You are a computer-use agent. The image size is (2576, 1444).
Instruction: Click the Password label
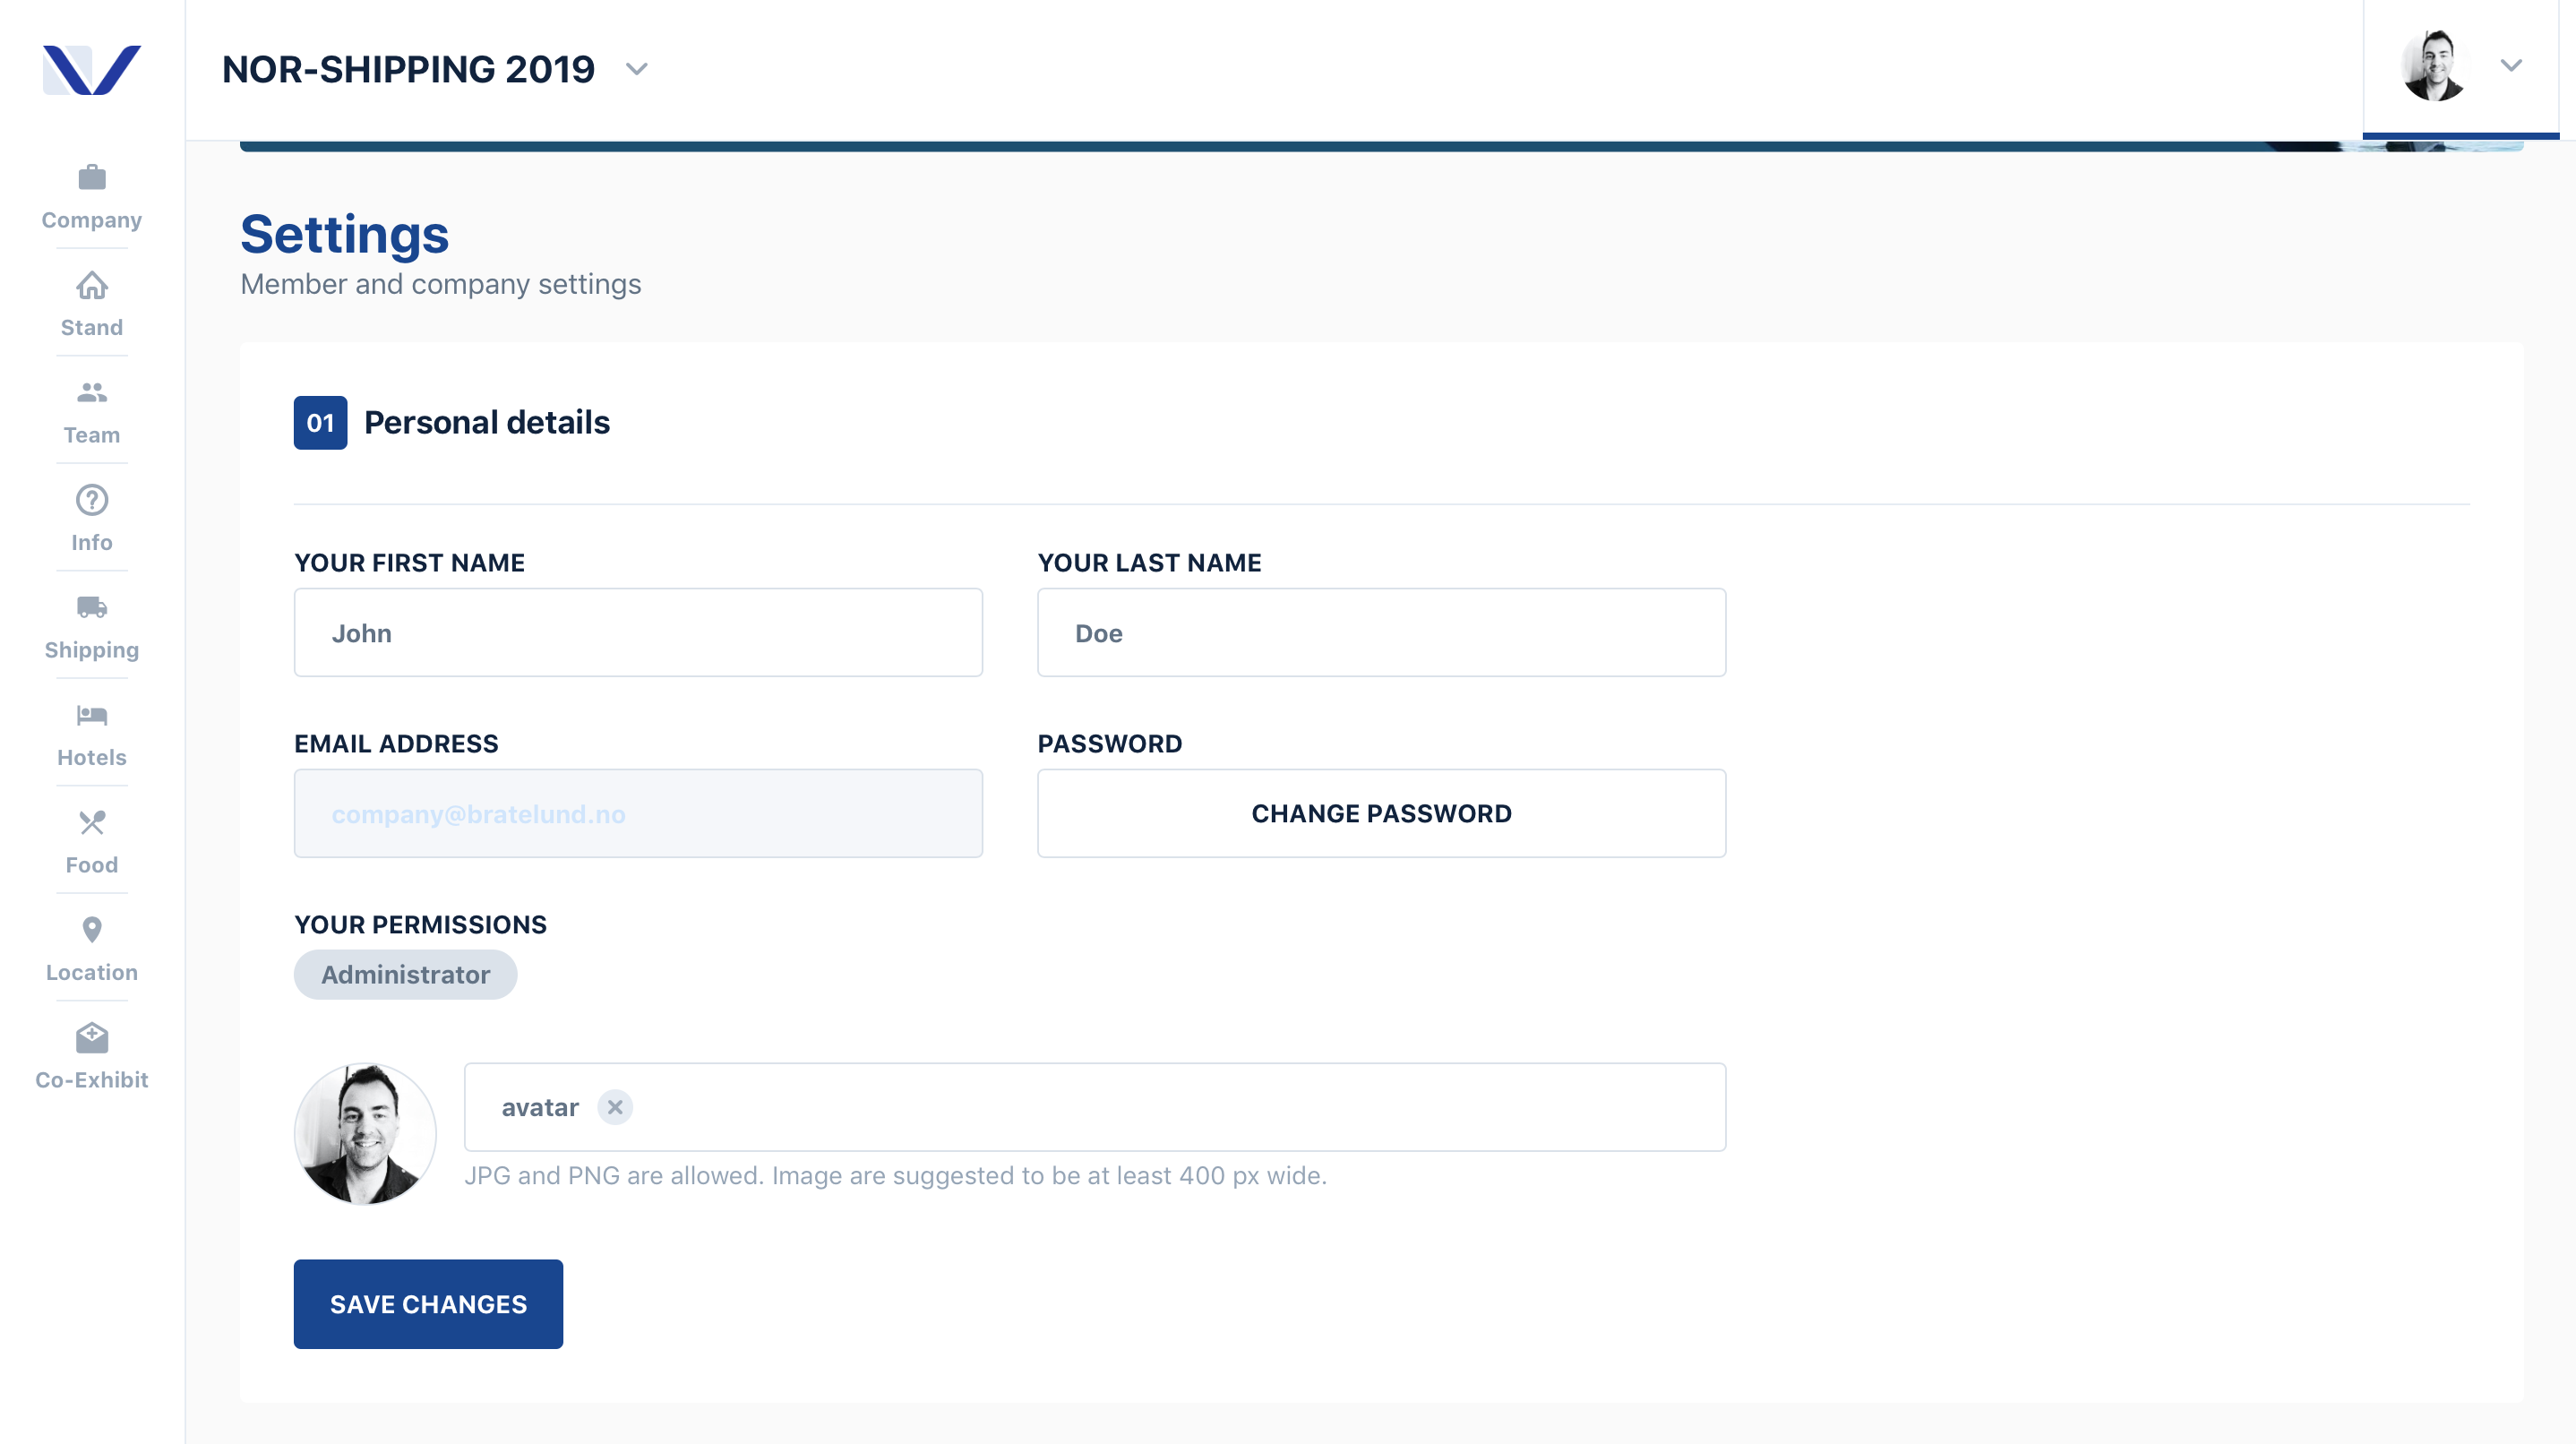click(x=1110, y=744)
